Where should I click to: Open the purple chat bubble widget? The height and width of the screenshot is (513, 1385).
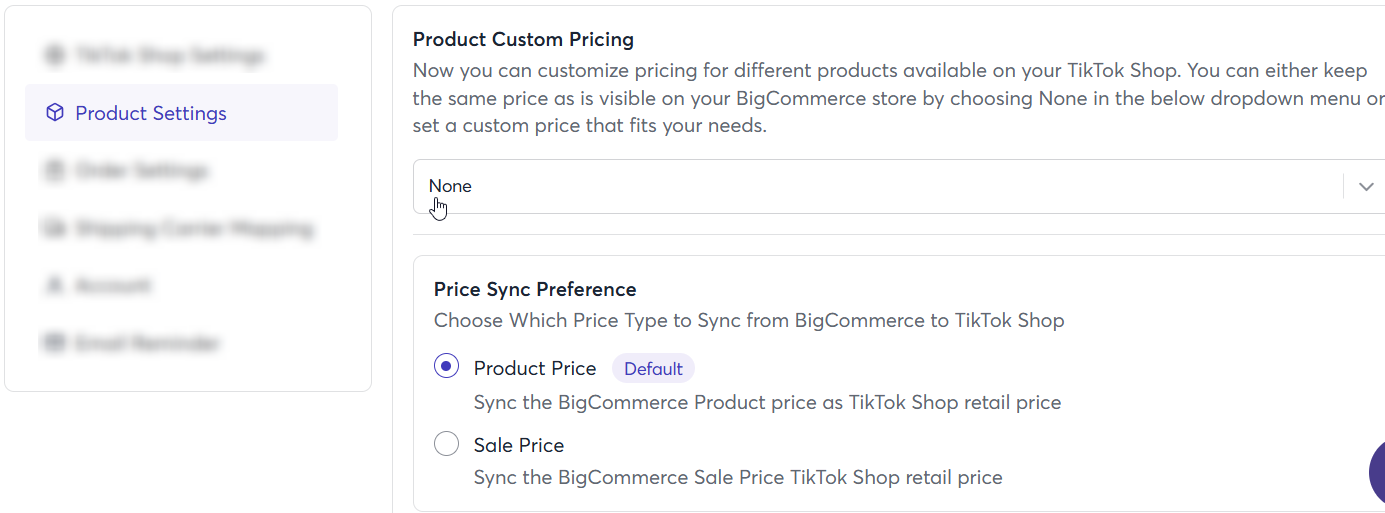point(1376,472)
